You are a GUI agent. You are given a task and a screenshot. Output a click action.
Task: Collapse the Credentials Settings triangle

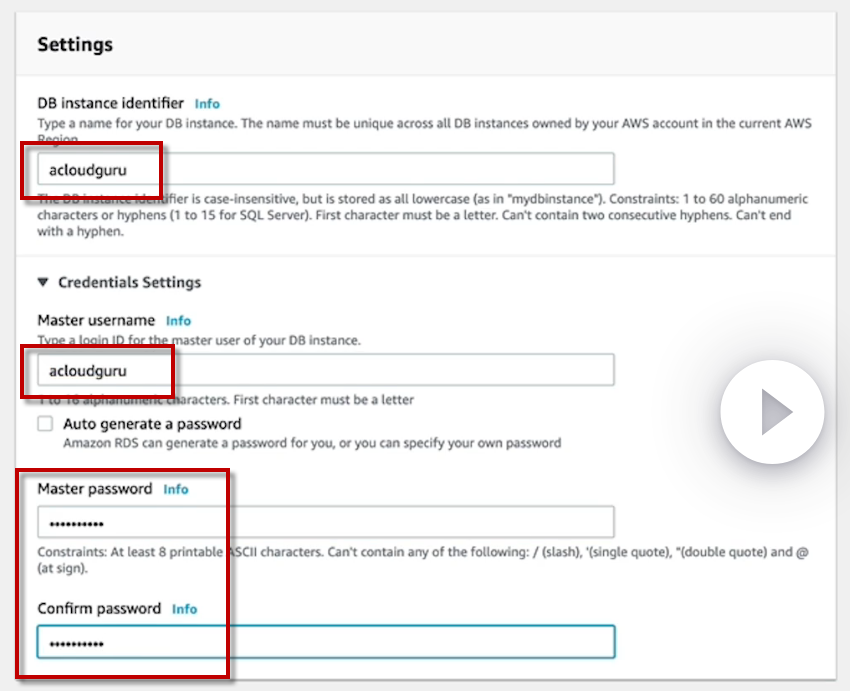[x=43, y=282]
